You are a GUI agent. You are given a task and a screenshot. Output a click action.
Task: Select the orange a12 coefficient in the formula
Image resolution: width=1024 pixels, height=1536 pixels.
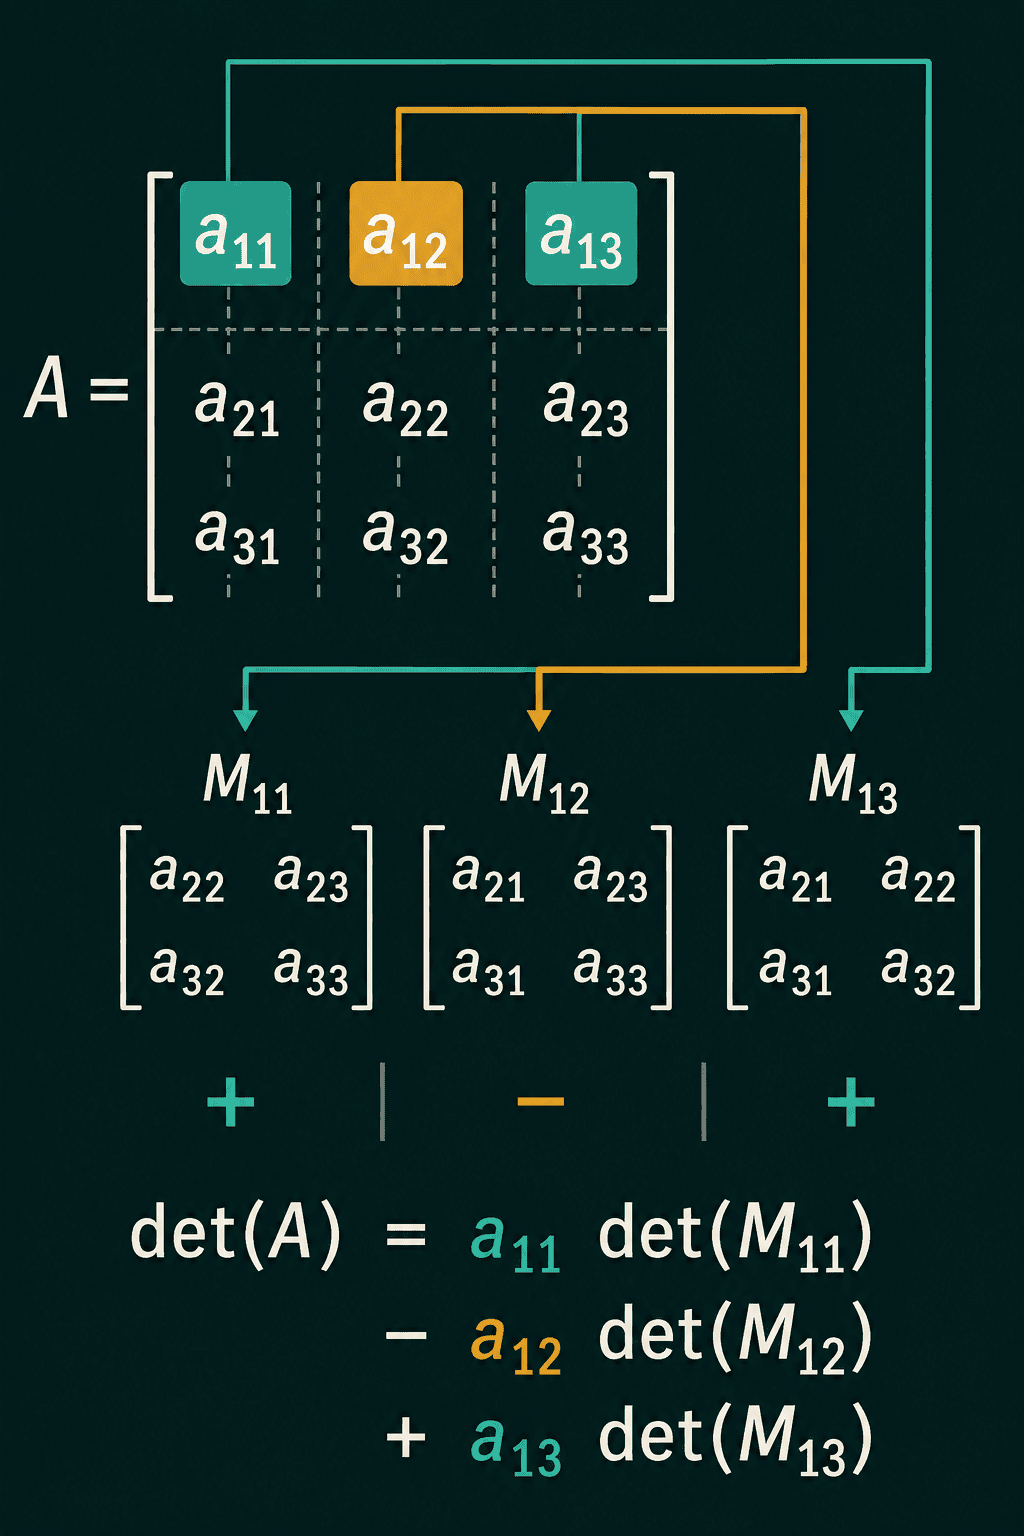pos(516,1345)
